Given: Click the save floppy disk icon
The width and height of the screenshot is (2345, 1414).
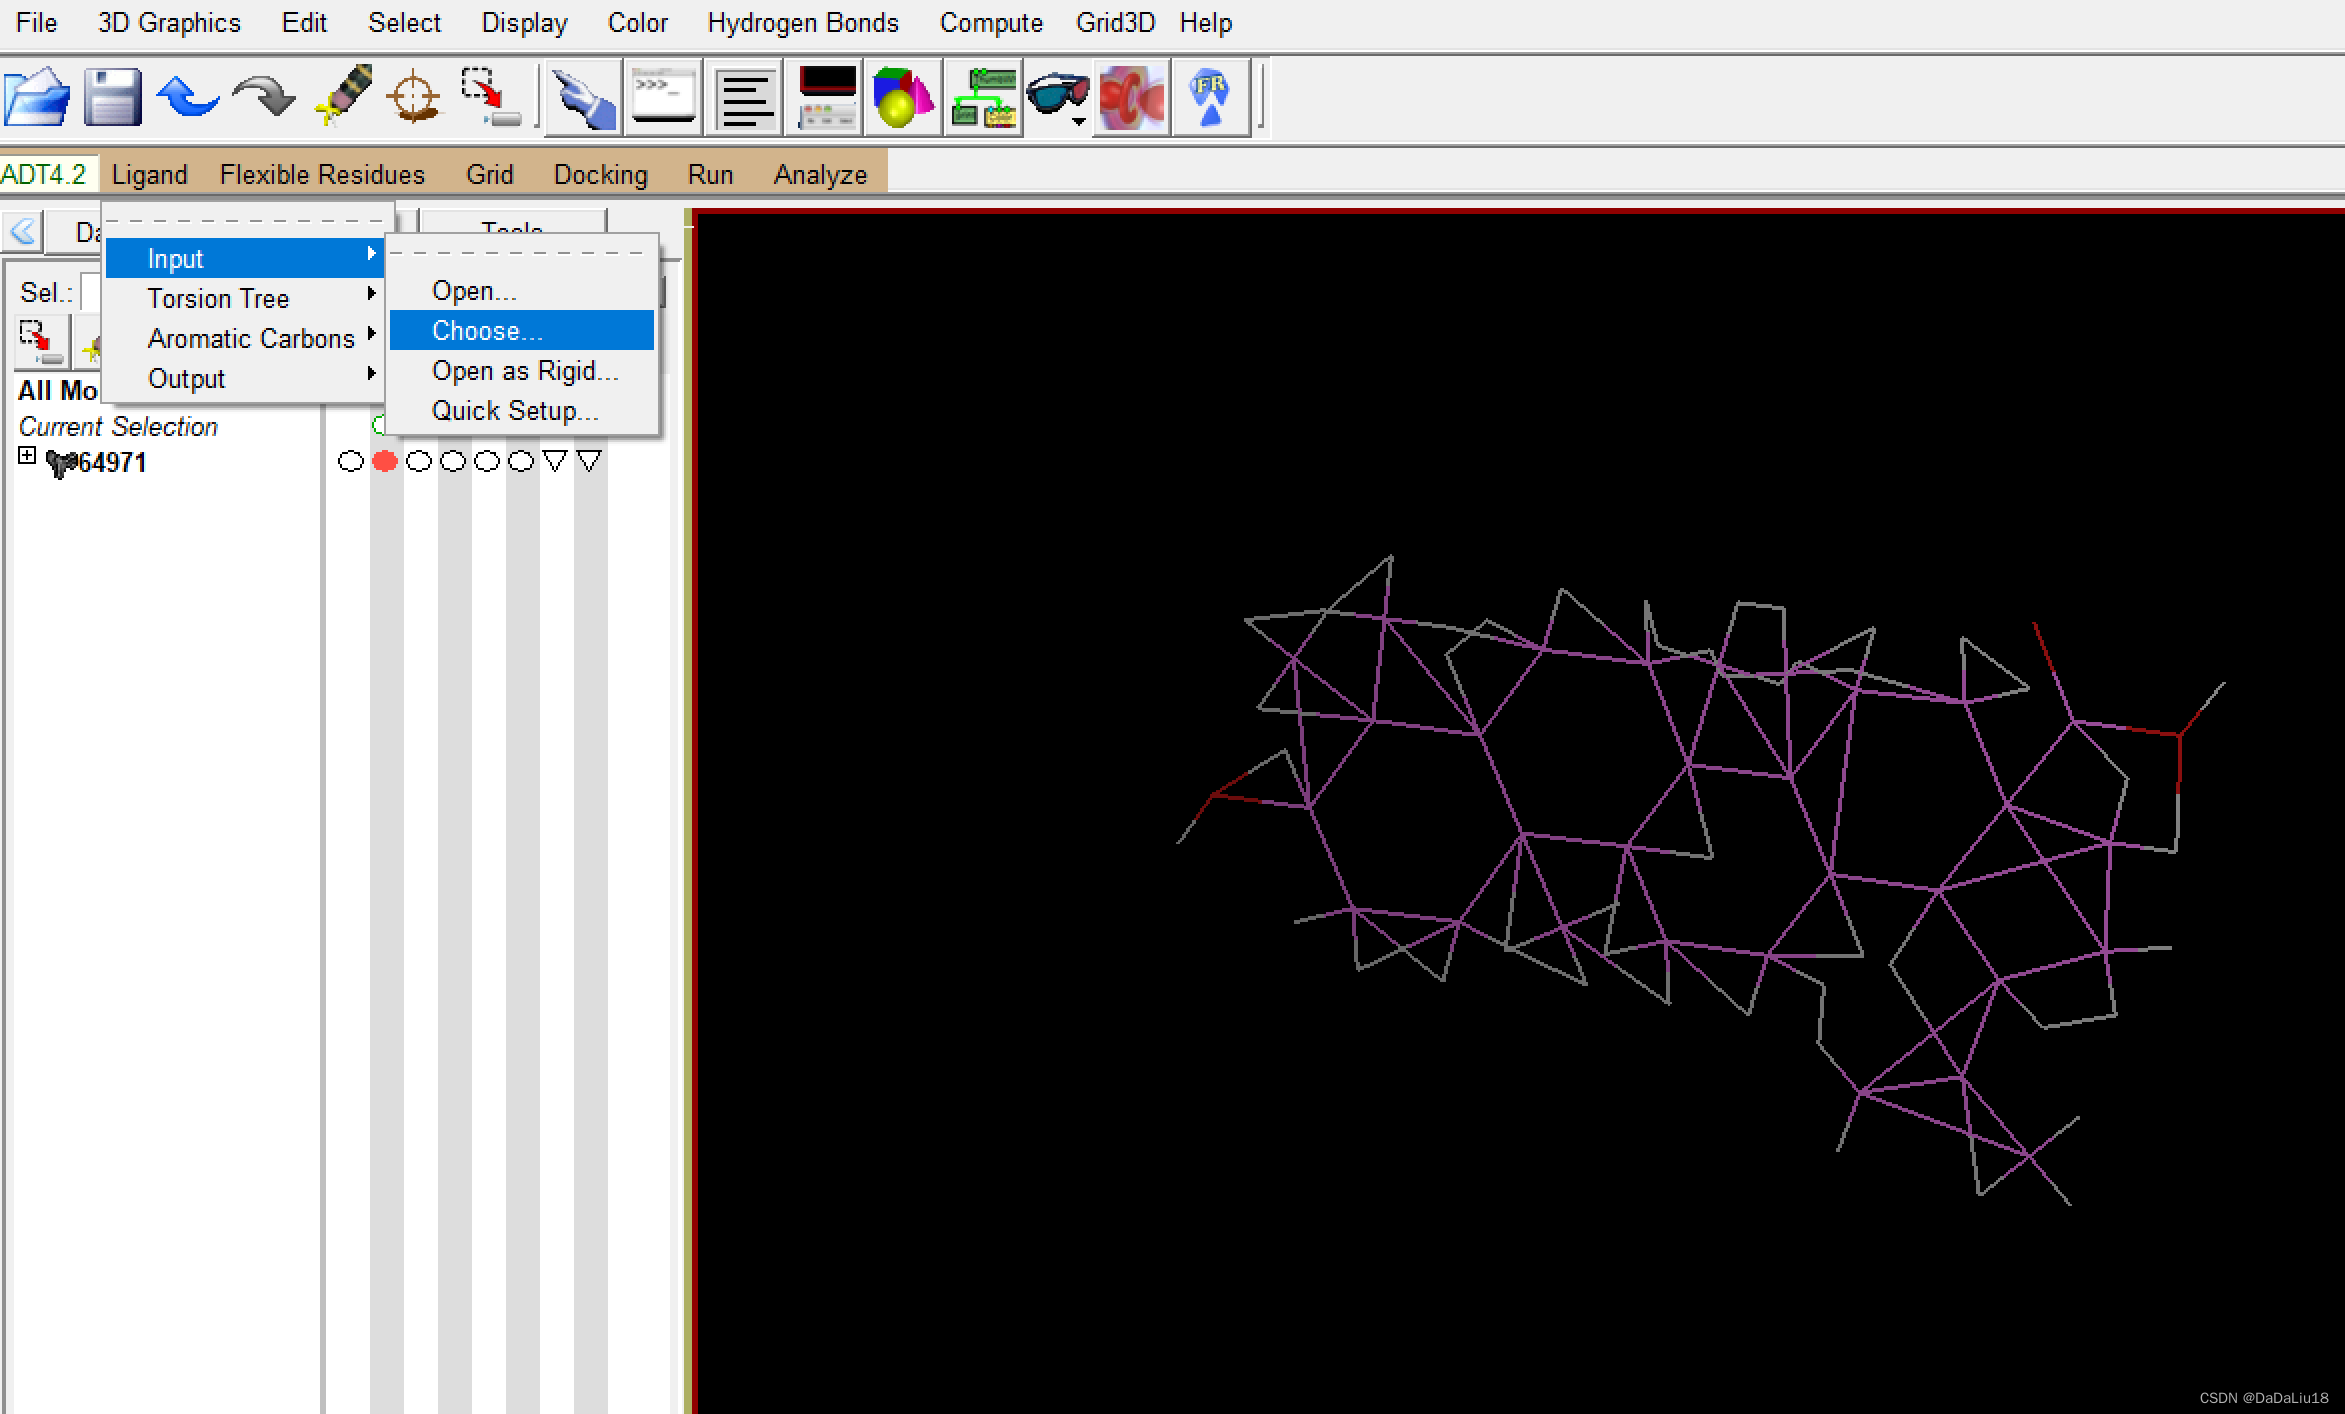Looking at the screenshot, I should pyautogui.click(x=112, y=98).
